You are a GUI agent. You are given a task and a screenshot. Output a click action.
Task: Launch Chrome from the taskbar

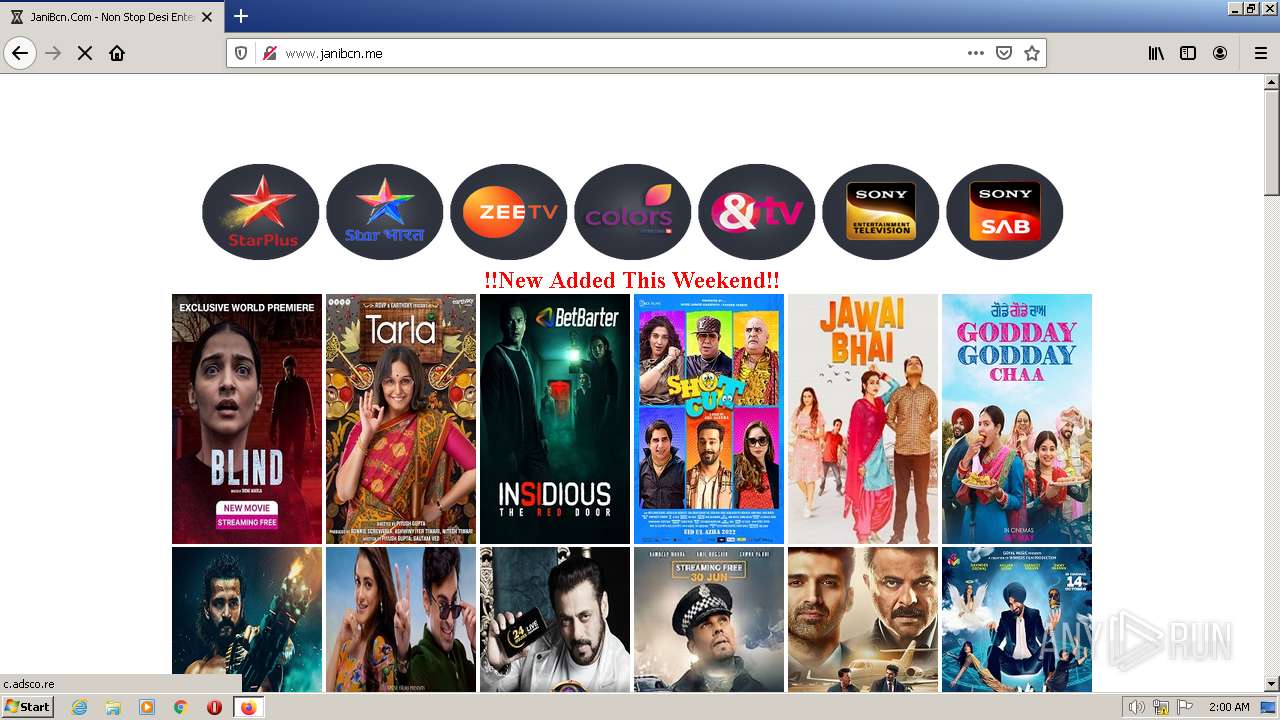(x=181, y=707)
